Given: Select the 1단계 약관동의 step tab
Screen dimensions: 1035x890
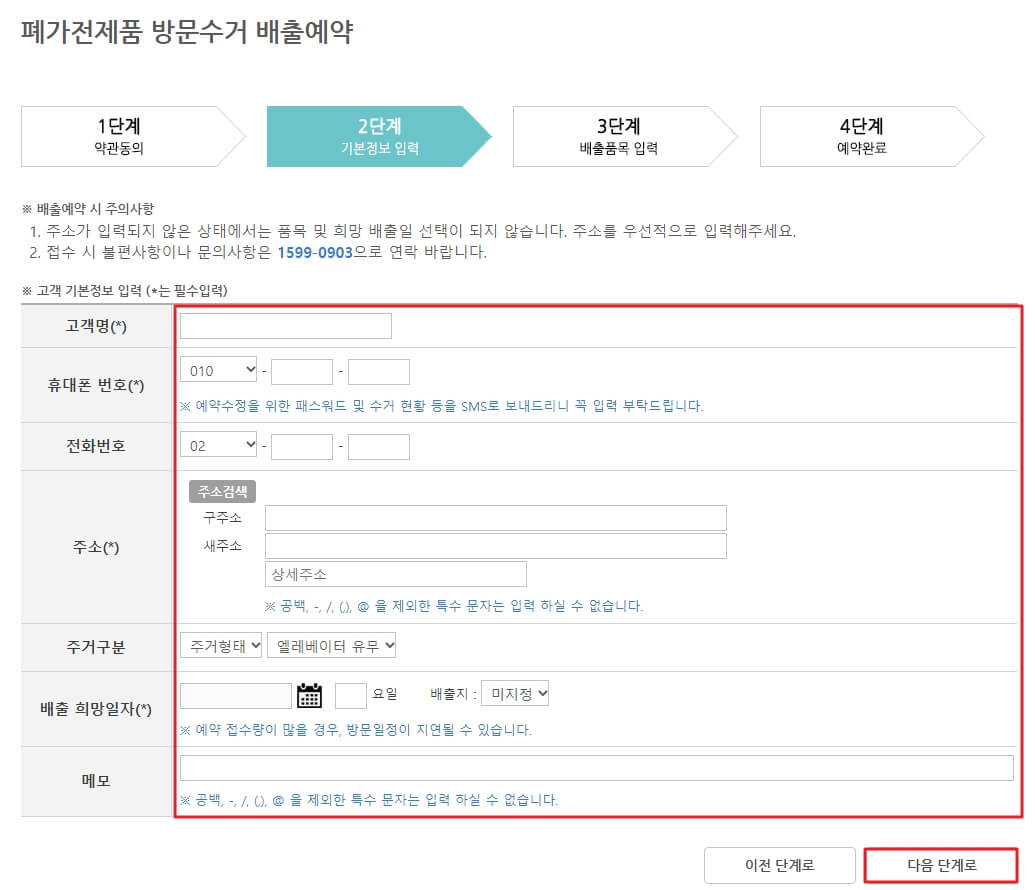Looking at the screenshot, I should 120,136.
